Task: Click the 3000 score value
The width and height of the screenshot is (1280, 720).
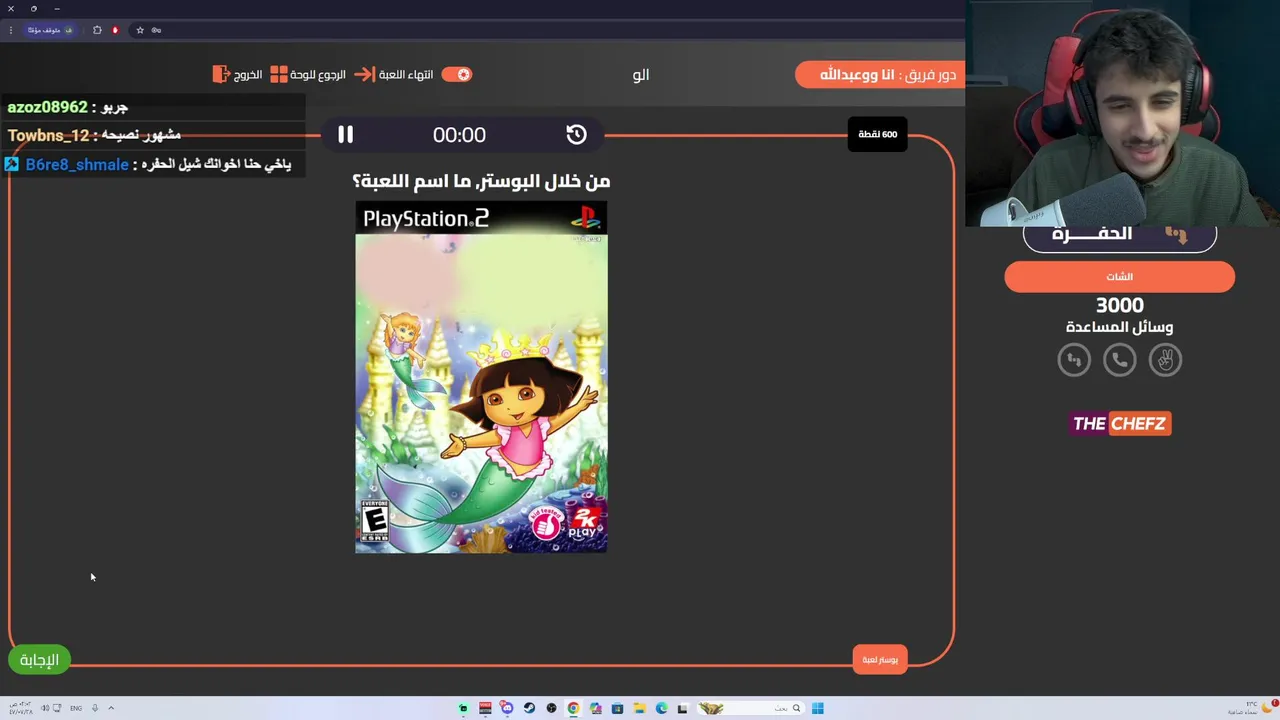Action: (1119, 305)
